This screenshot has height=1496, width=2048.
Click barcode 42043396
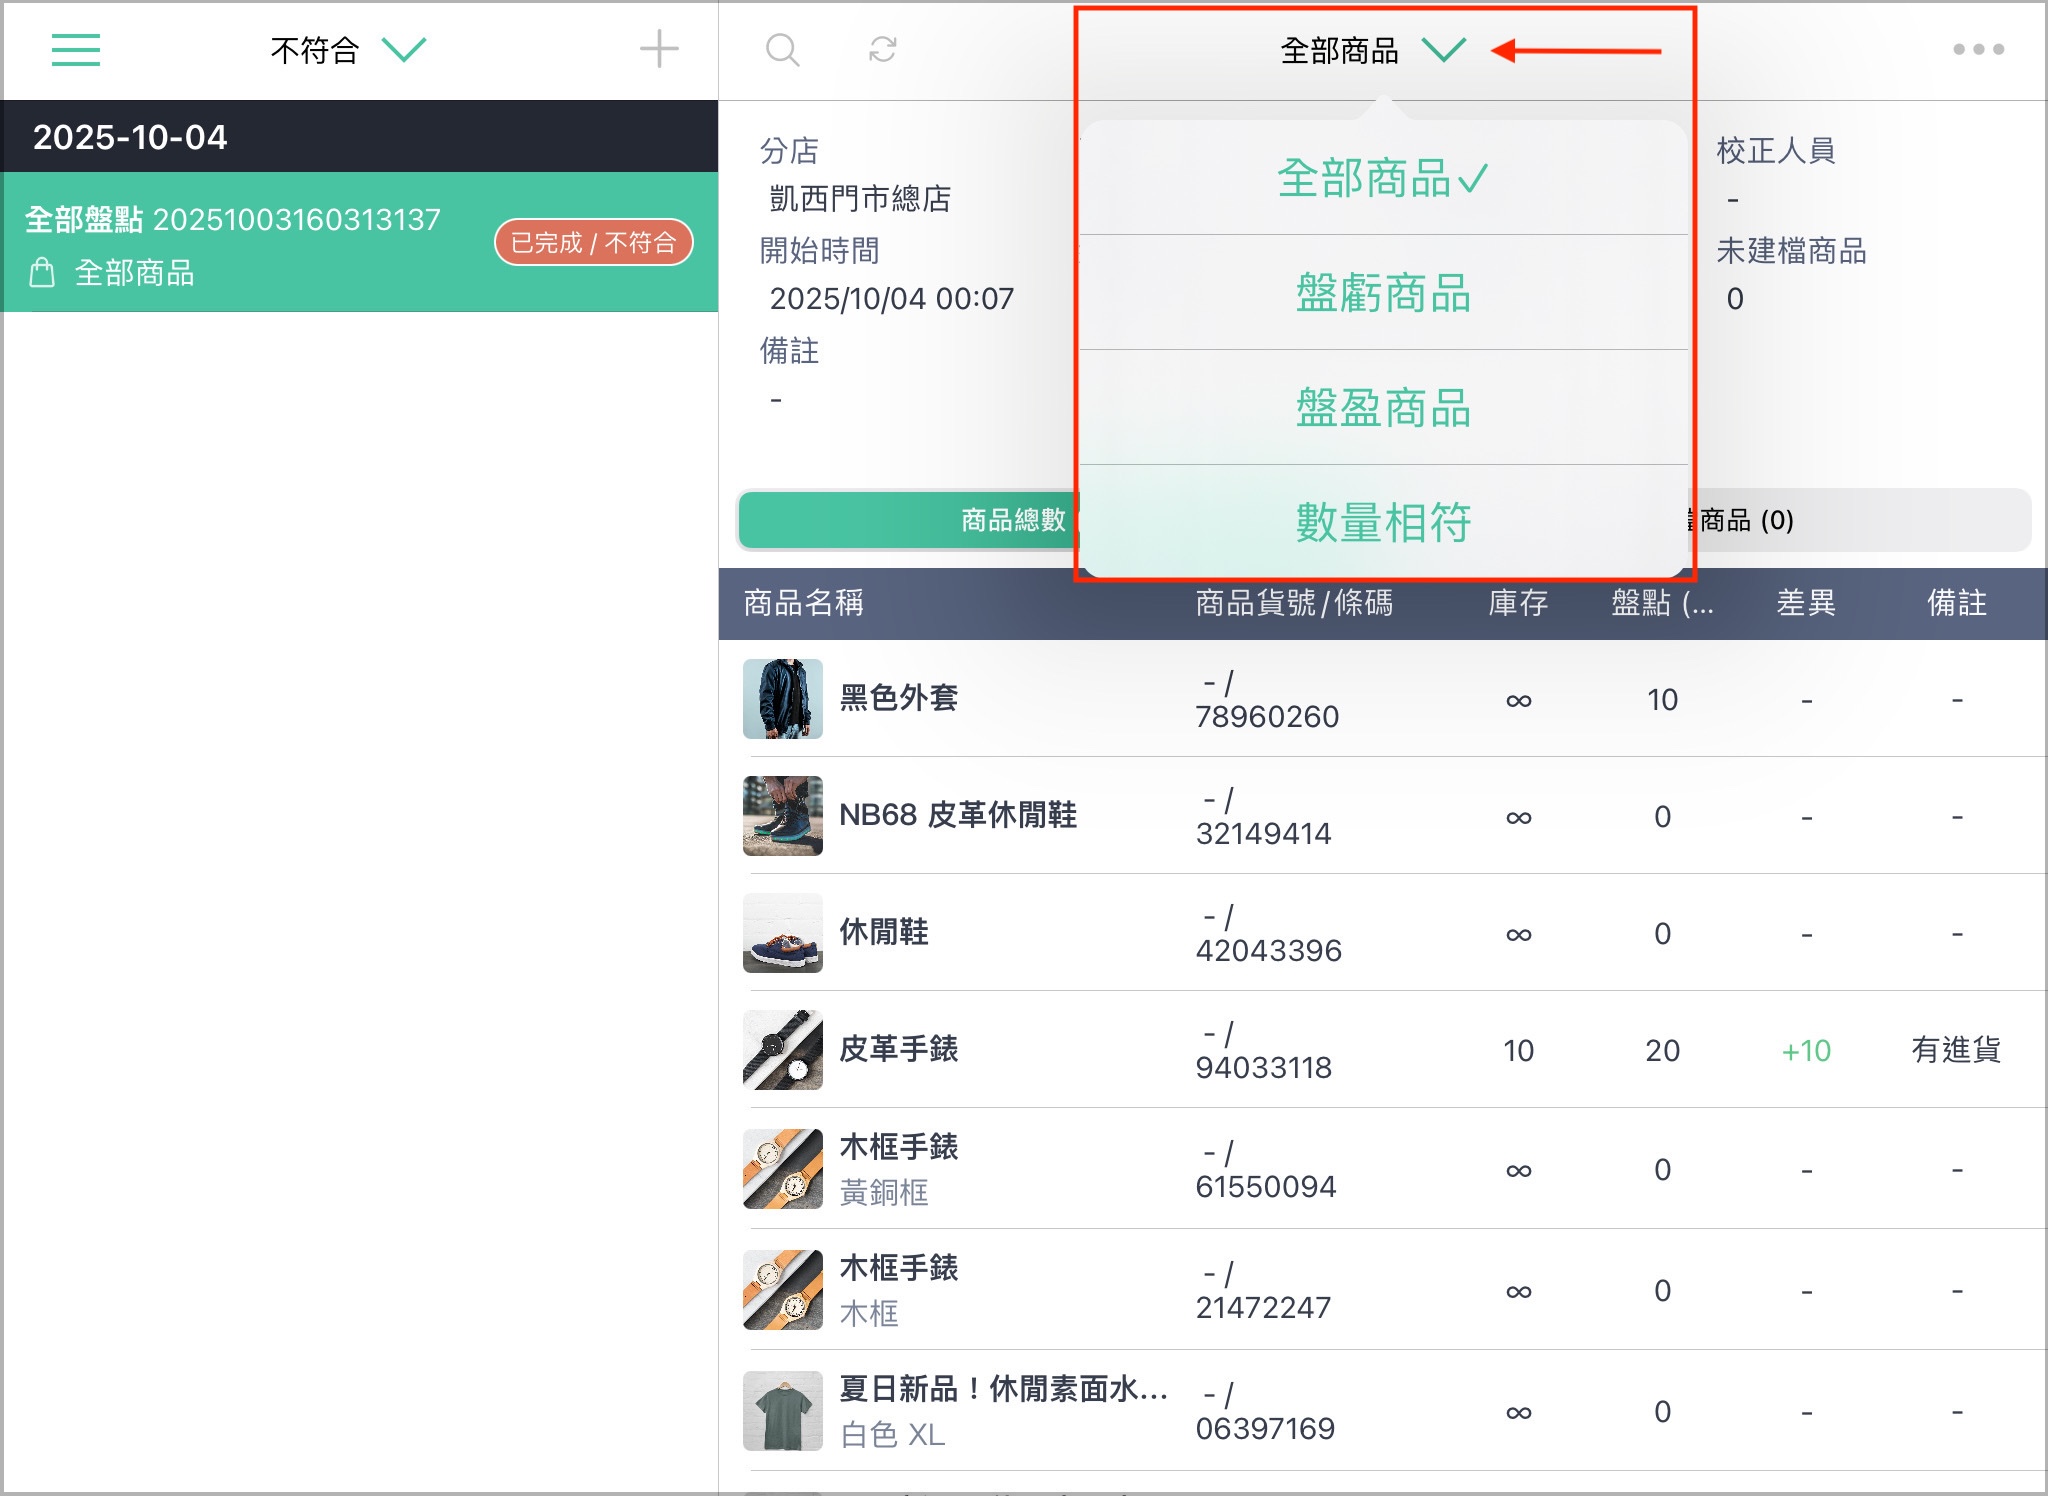(1268, 951)
